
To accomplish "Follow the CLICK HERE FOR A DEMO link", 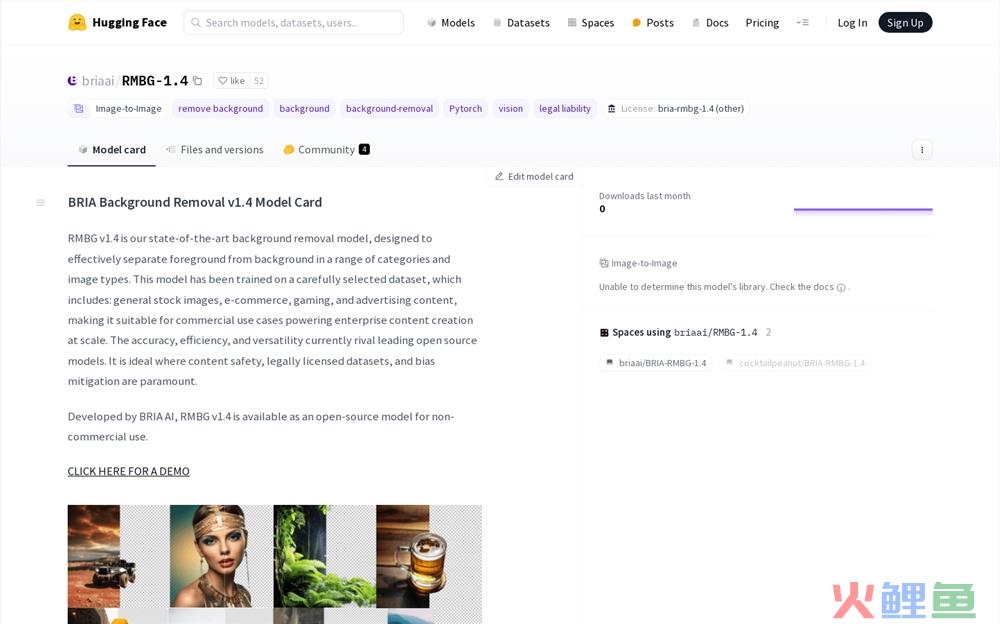I will point(129,472).
